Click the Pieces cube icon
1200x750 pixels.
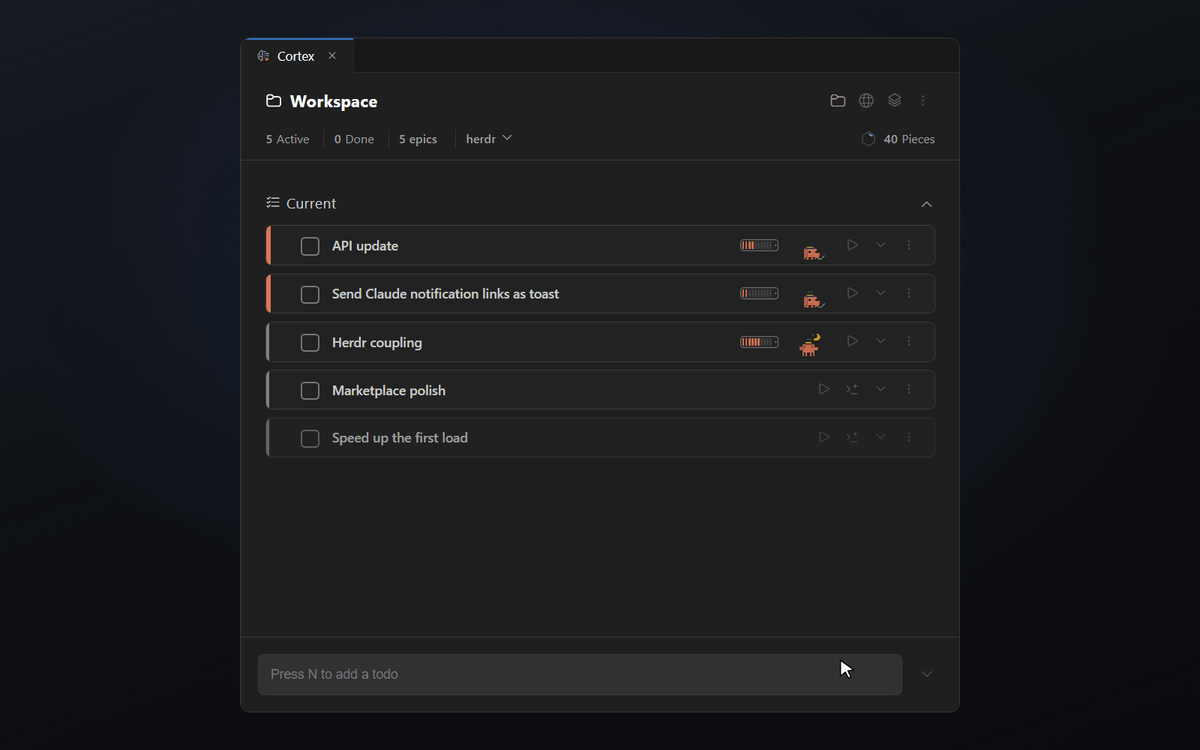868,139
